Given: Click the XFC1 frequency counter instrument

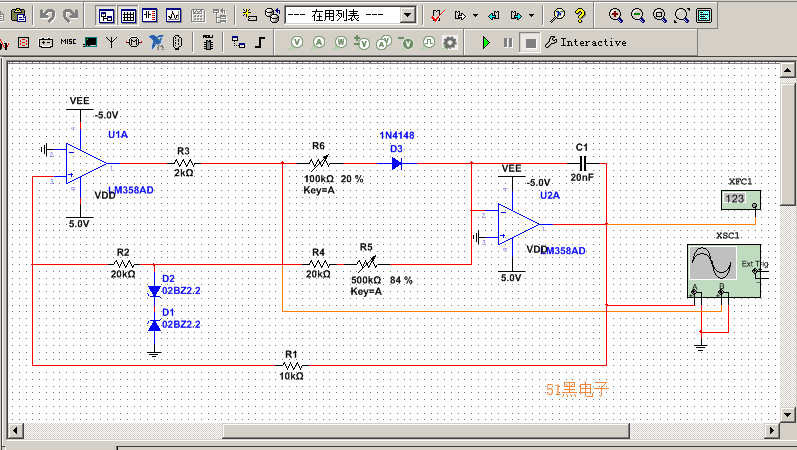Looking at the screenshot, I should click(x=741, y=200).
